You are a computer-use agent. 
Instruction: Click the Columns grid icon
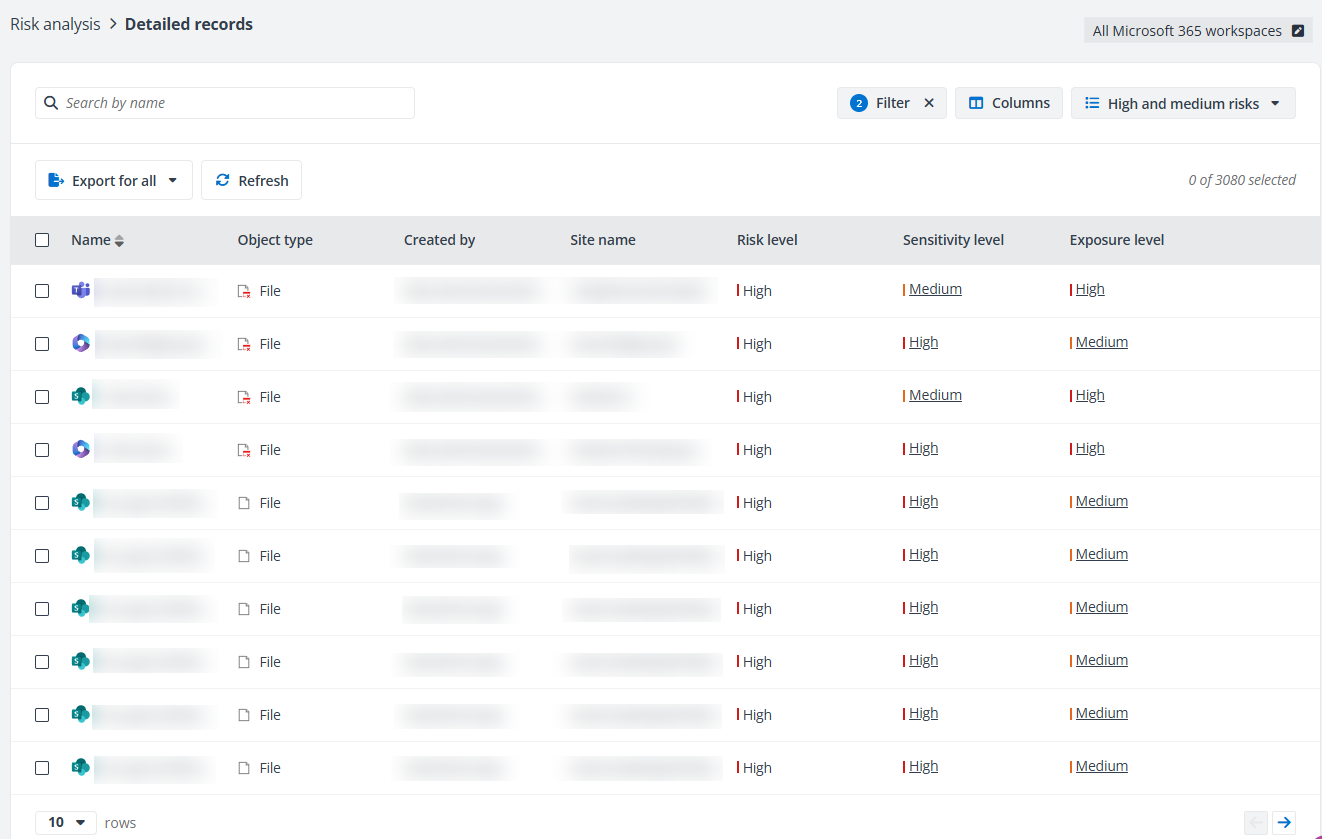point(975,102)
